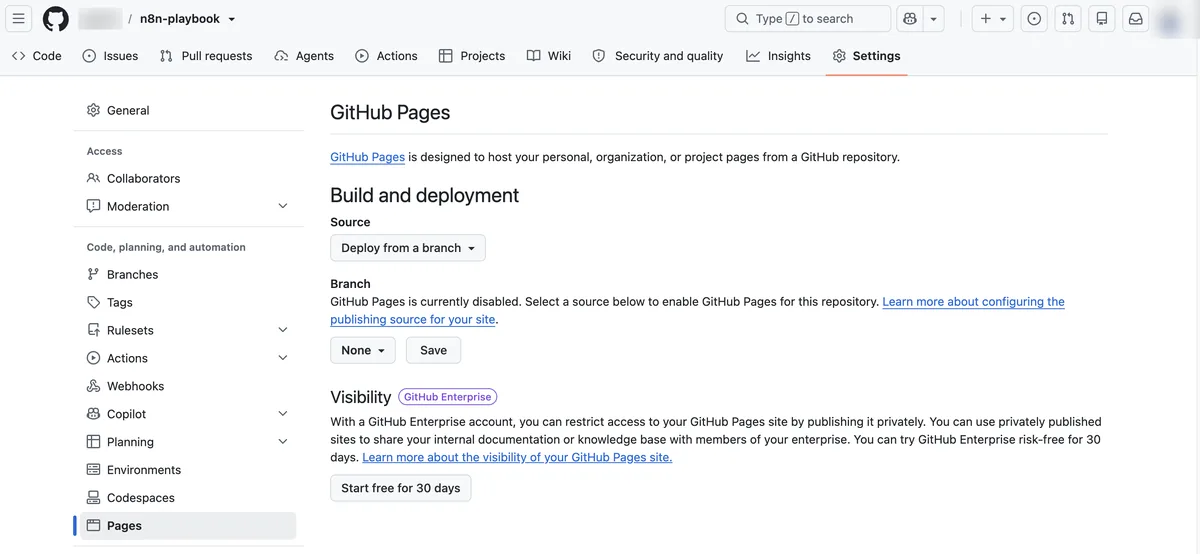The height and width of the screenshot is (554, 1200).
Task: Open notifications inbox icon
Action: 1136,19
